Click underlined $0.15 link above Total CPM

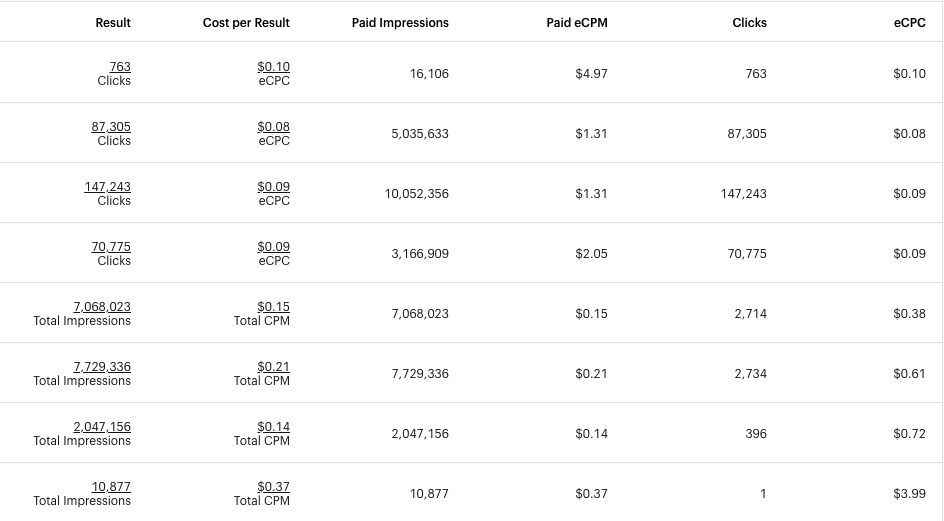tap(273, 307)
